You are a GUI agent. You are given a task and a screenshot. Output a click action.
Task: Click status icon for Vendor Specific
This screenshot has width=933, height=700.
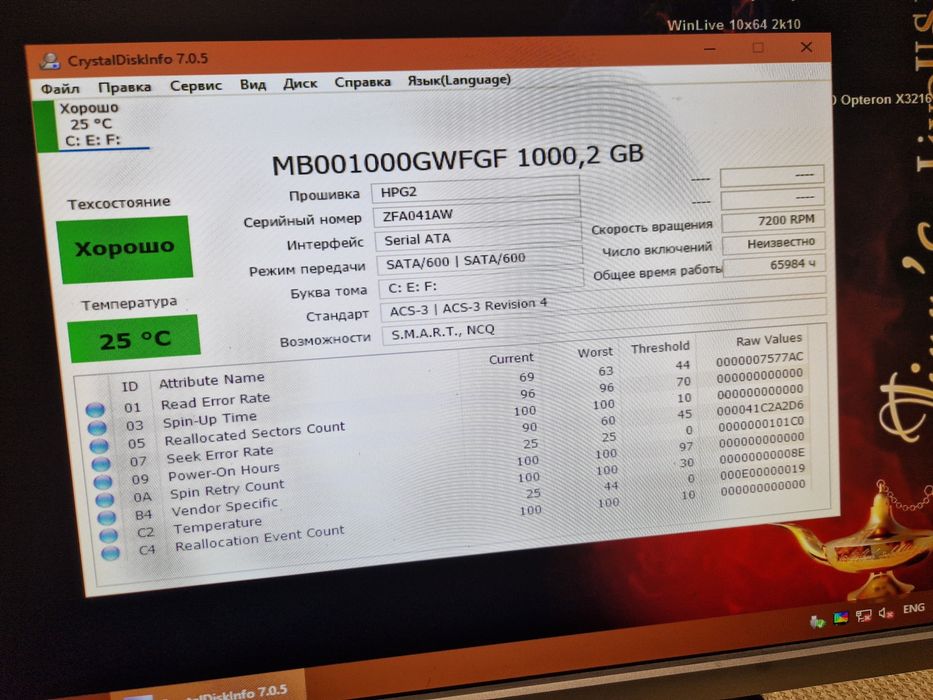point(106,517)
